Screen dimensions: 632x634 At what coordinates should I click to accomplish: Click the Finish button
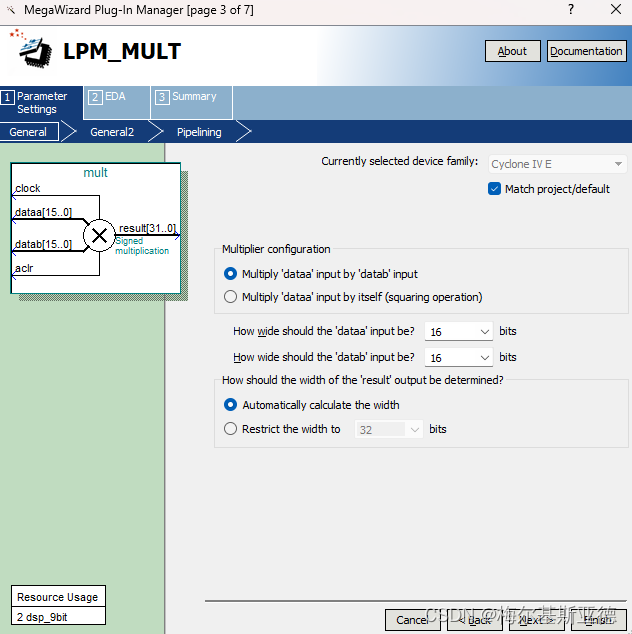[x=599, y=620]
